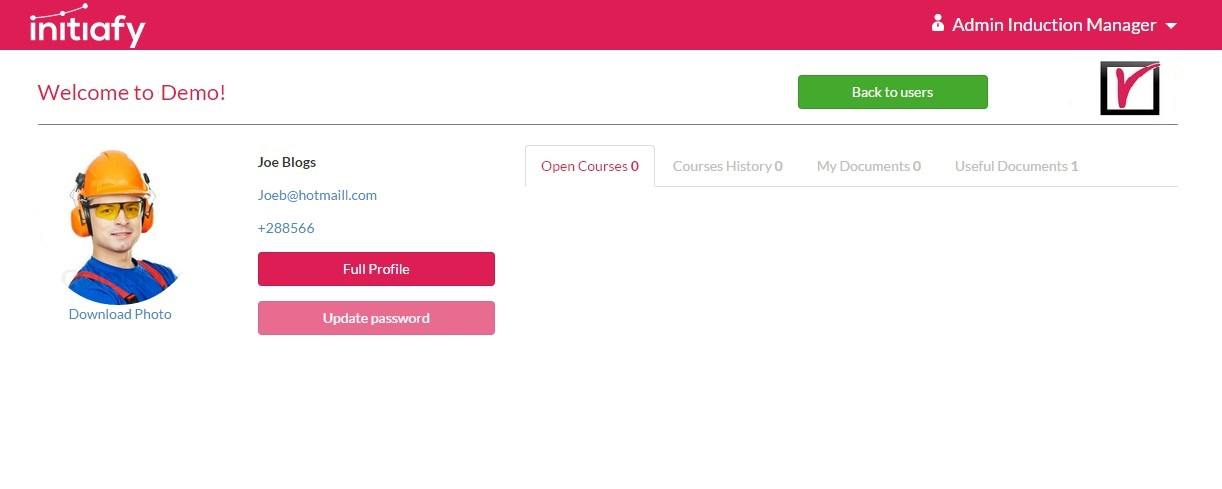Screen dimensions: 1222x489
Task: Select the Open Courses tab
Action: (x=590, y=166)
